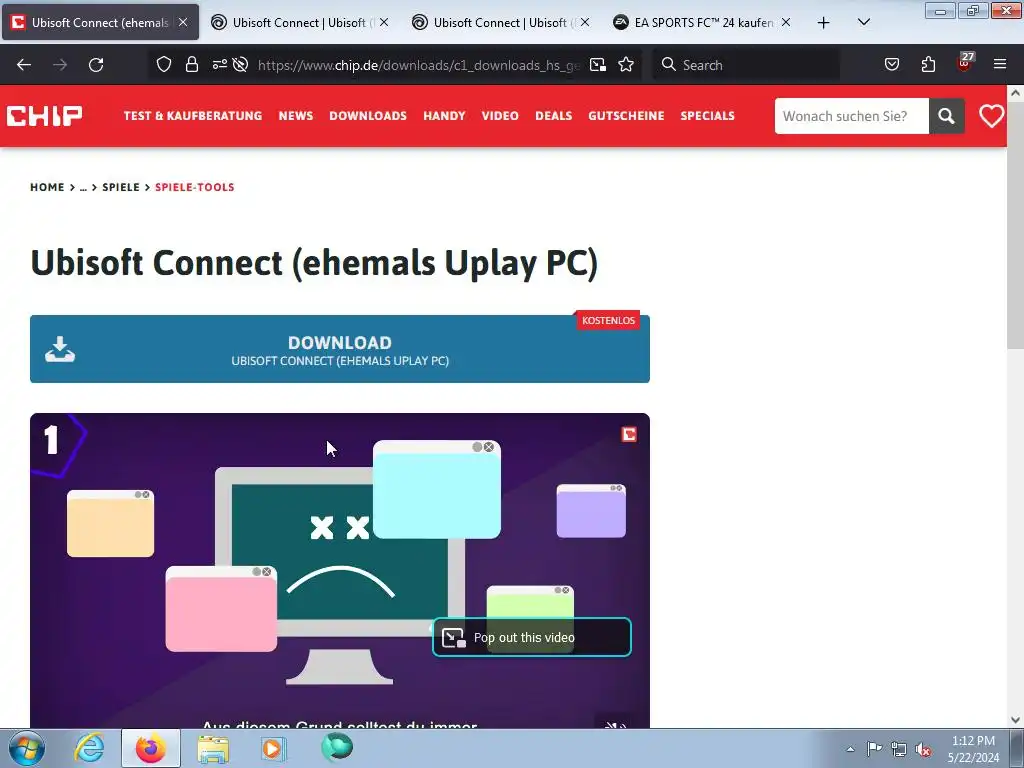Click the page vertical scrollbar thumb
Screen dimensions: 1024x768
coord(1015,225)
